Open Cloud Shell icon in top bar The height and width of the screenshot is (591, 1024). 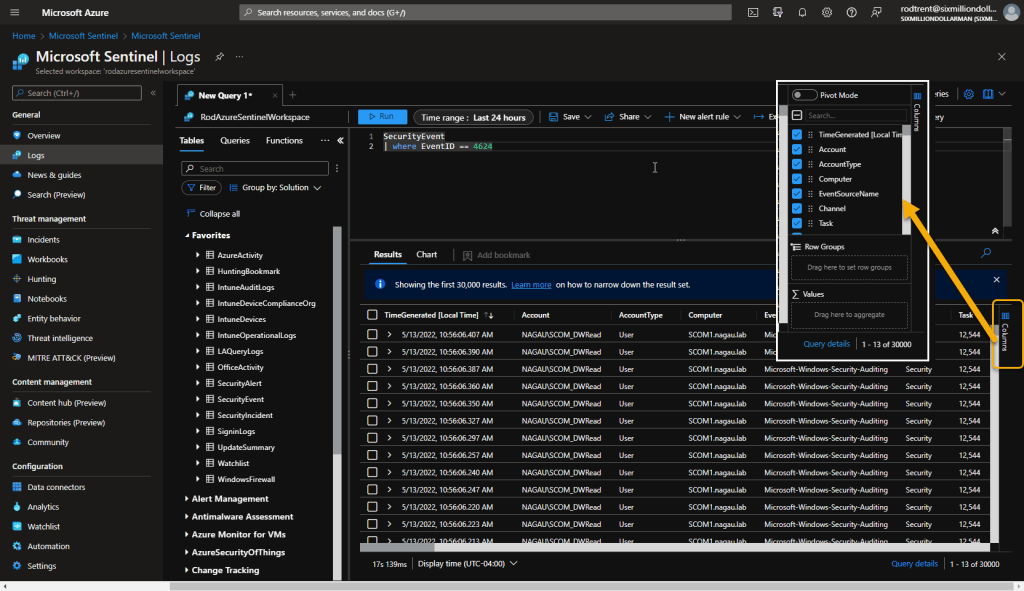tap(753, 12)
